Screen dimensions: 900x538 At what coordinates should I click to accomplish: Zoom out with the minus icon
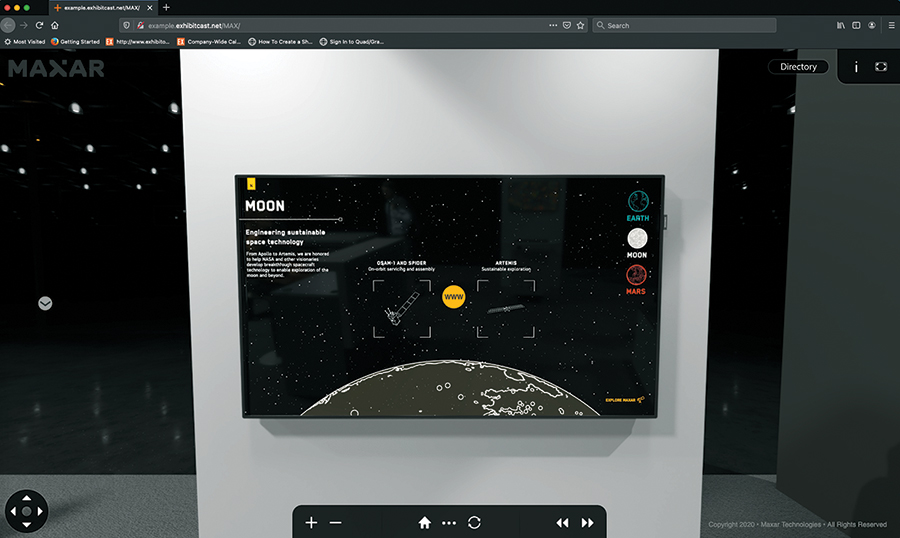(336, 522)
